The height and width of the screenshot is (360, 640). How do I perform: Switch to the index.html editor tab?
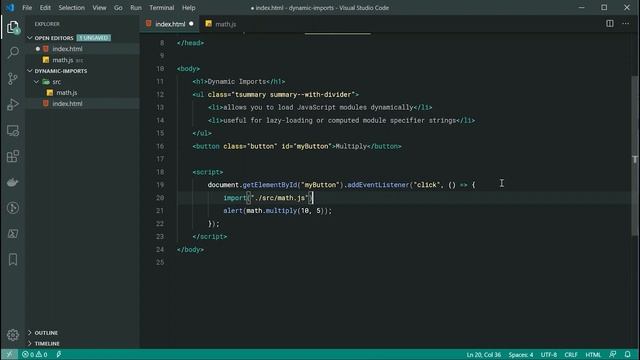coord(170,24)
